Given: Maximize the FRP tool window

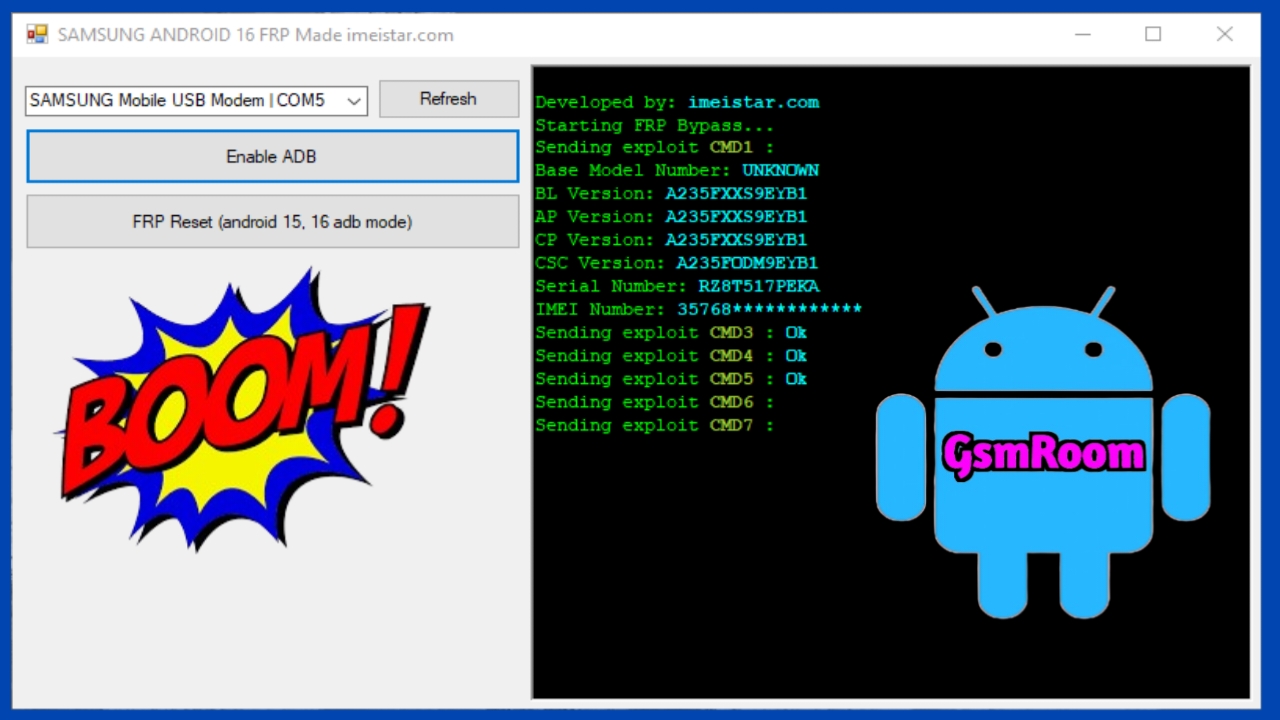Looking at the screenshot, I should [1153, 35].
